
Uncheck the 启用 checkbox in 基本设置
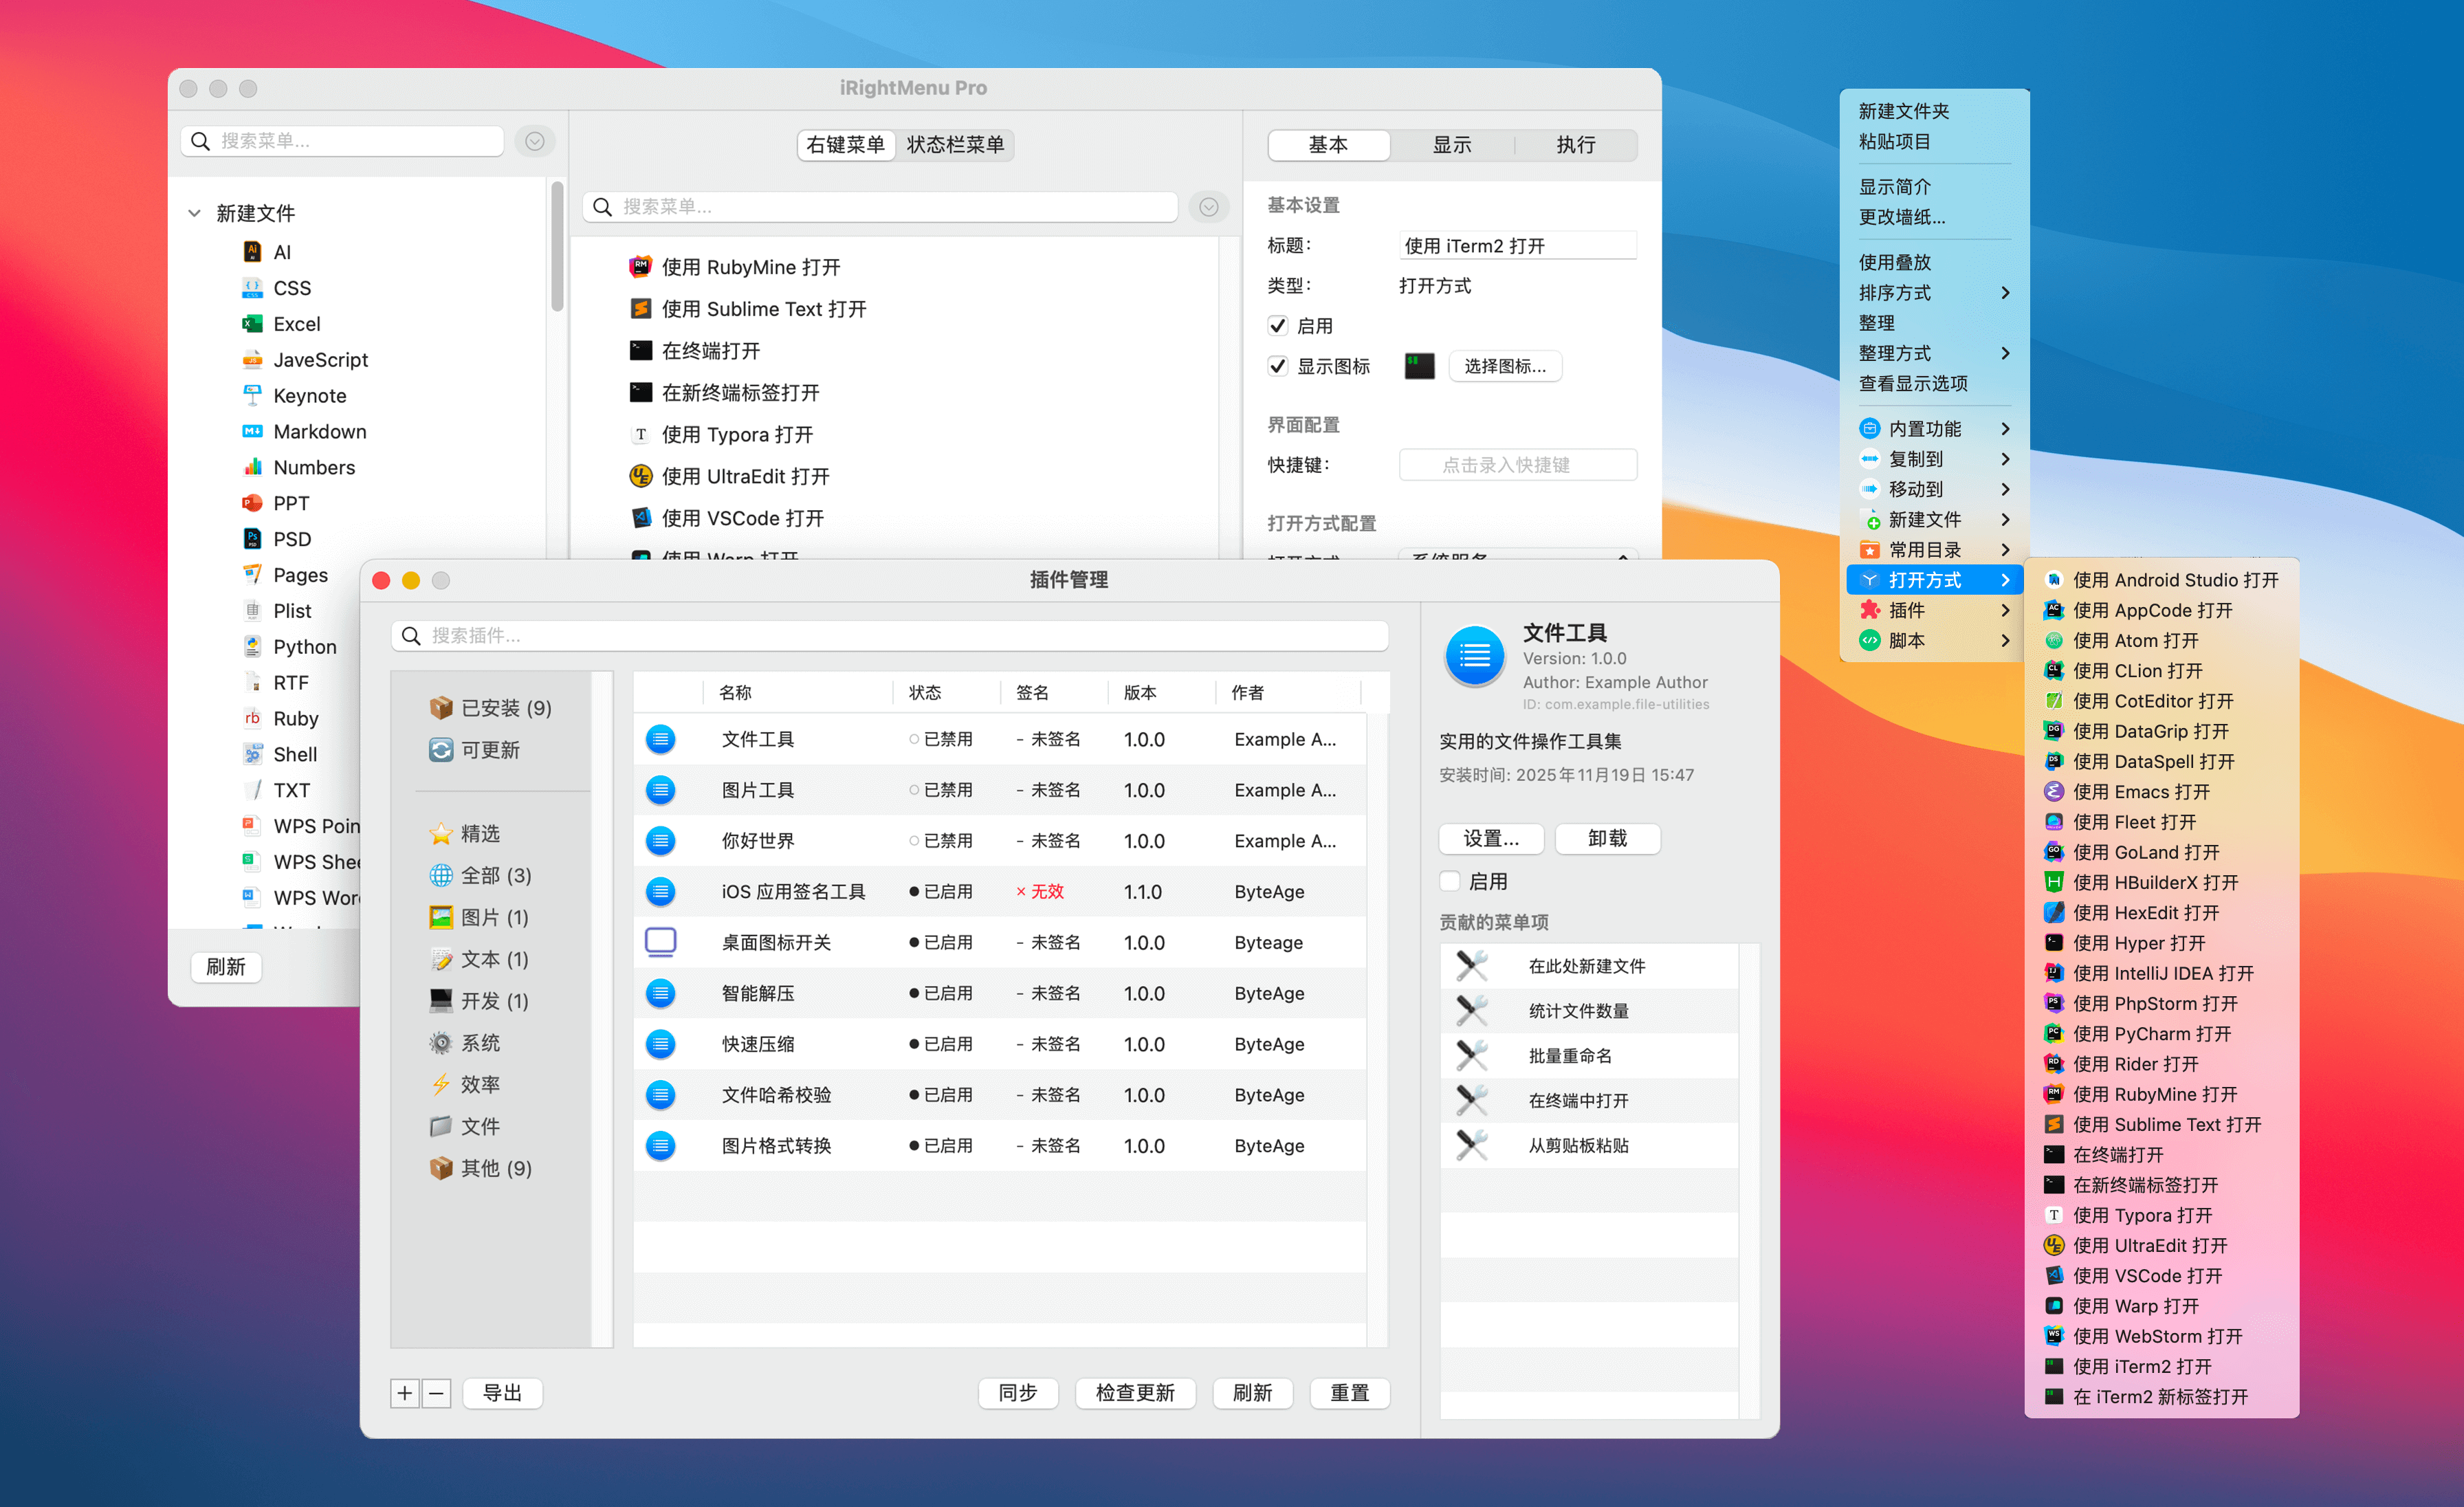pos(1278,325)
